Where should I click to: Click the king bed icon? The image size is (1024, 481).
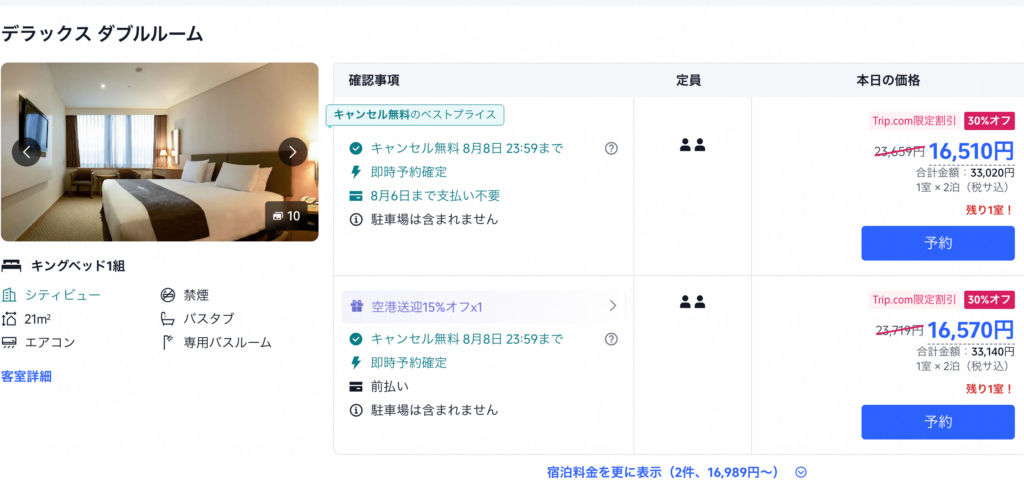(11, 266)
